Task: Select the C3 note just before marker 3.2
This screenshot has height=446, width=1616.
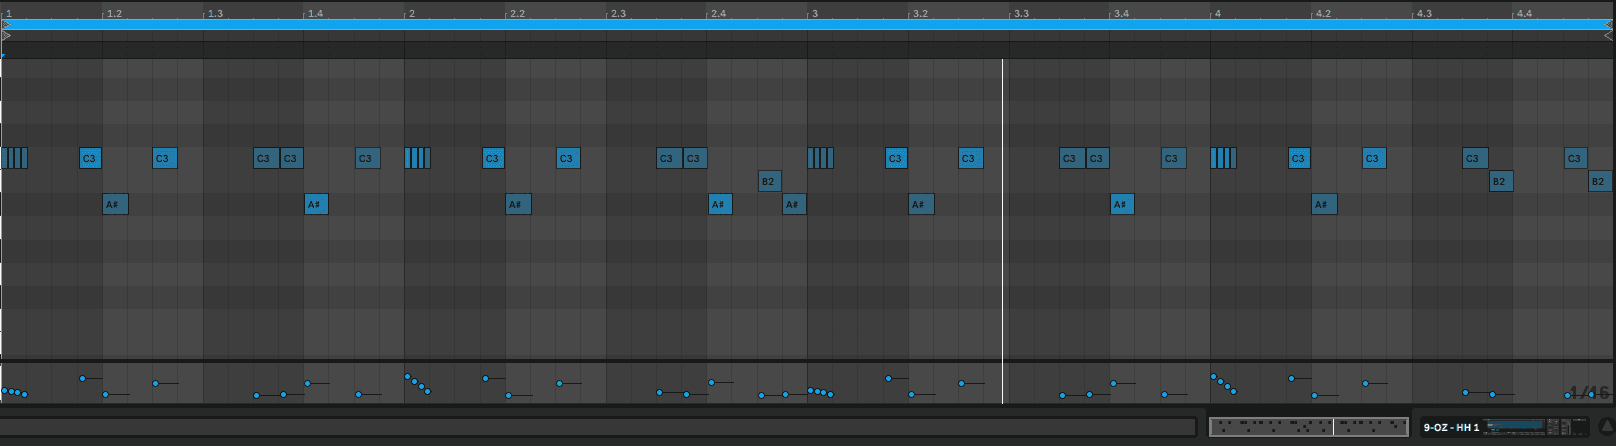Action: pos(896,158)
